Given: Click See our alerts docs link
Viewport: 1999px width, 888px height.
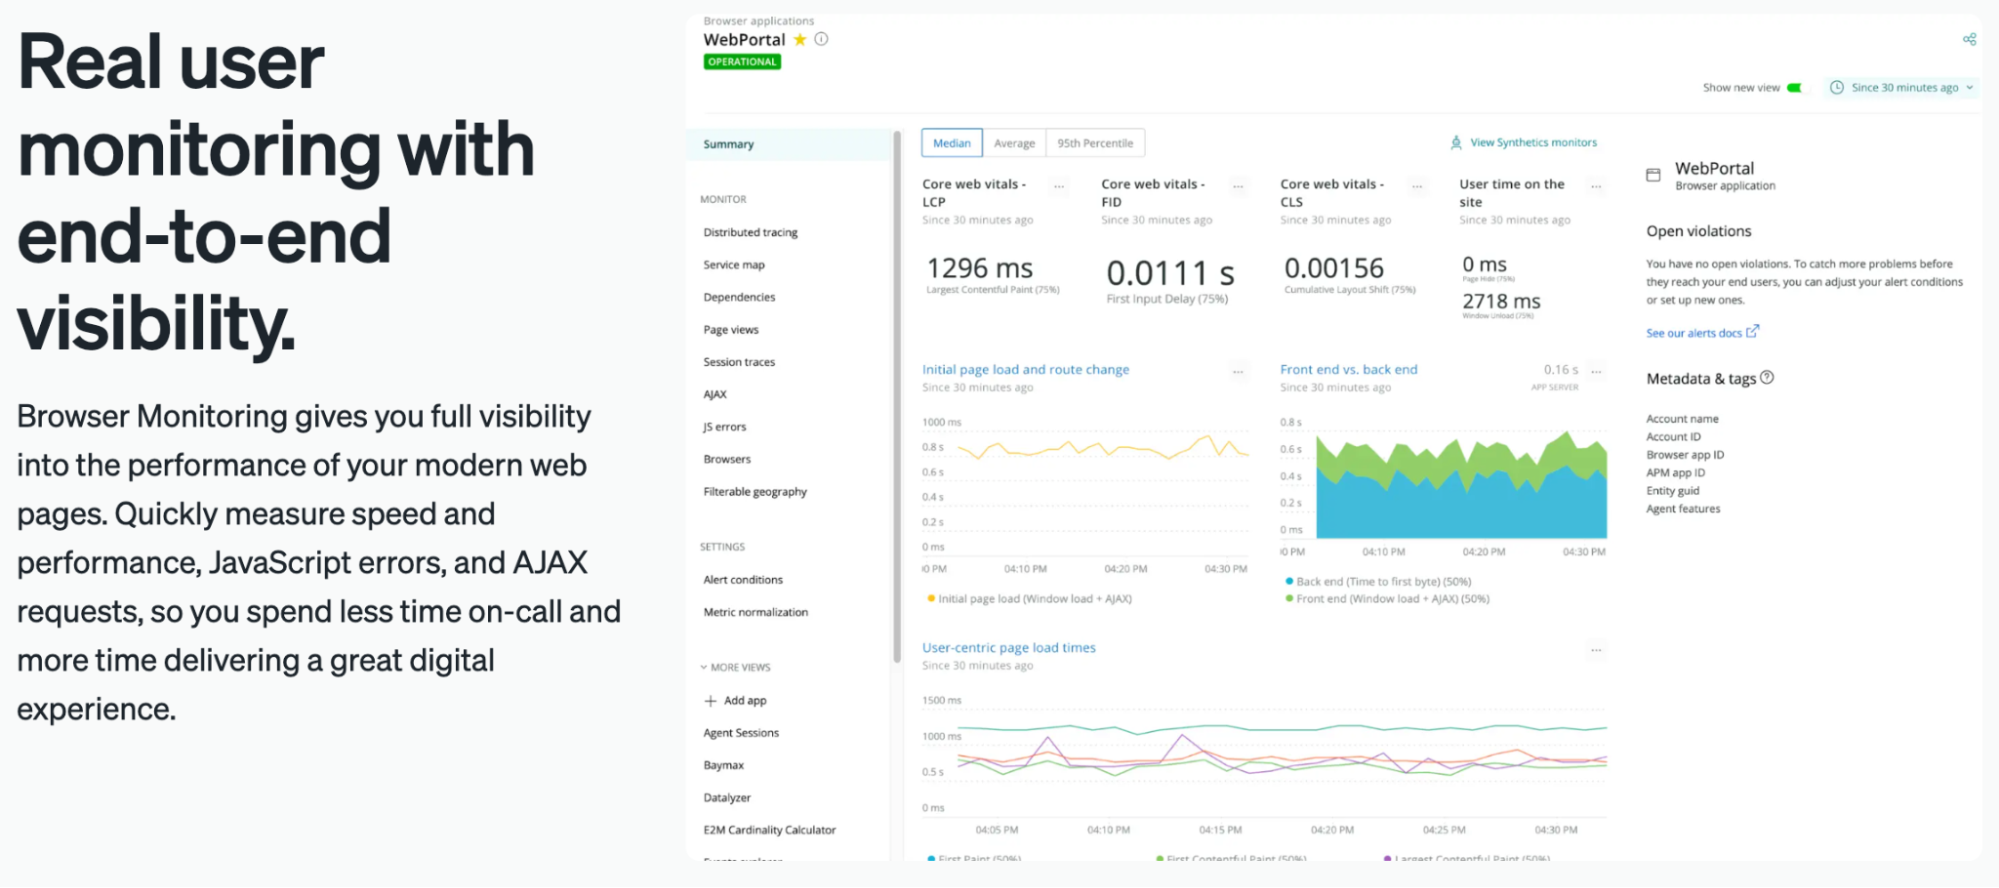Looking at the screenshot, I should click(1694, 333).
